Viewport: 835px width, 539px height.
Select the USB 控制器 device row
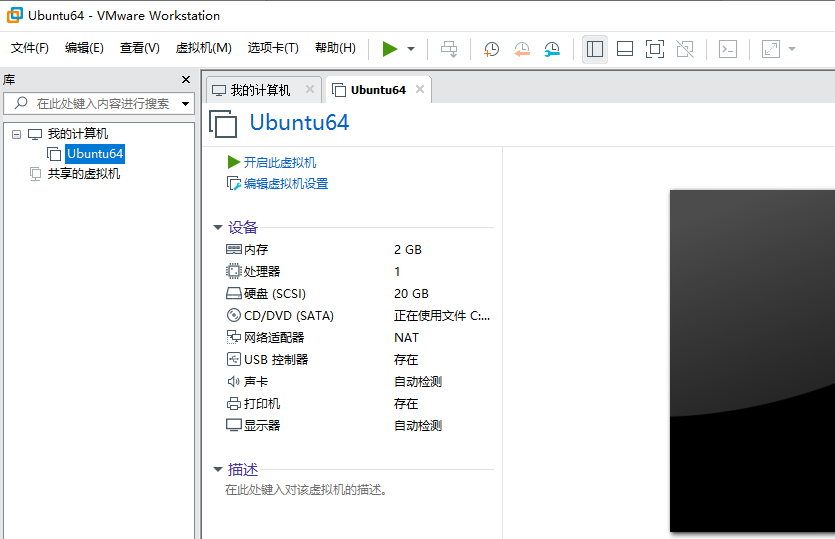[x=359, y=360]
